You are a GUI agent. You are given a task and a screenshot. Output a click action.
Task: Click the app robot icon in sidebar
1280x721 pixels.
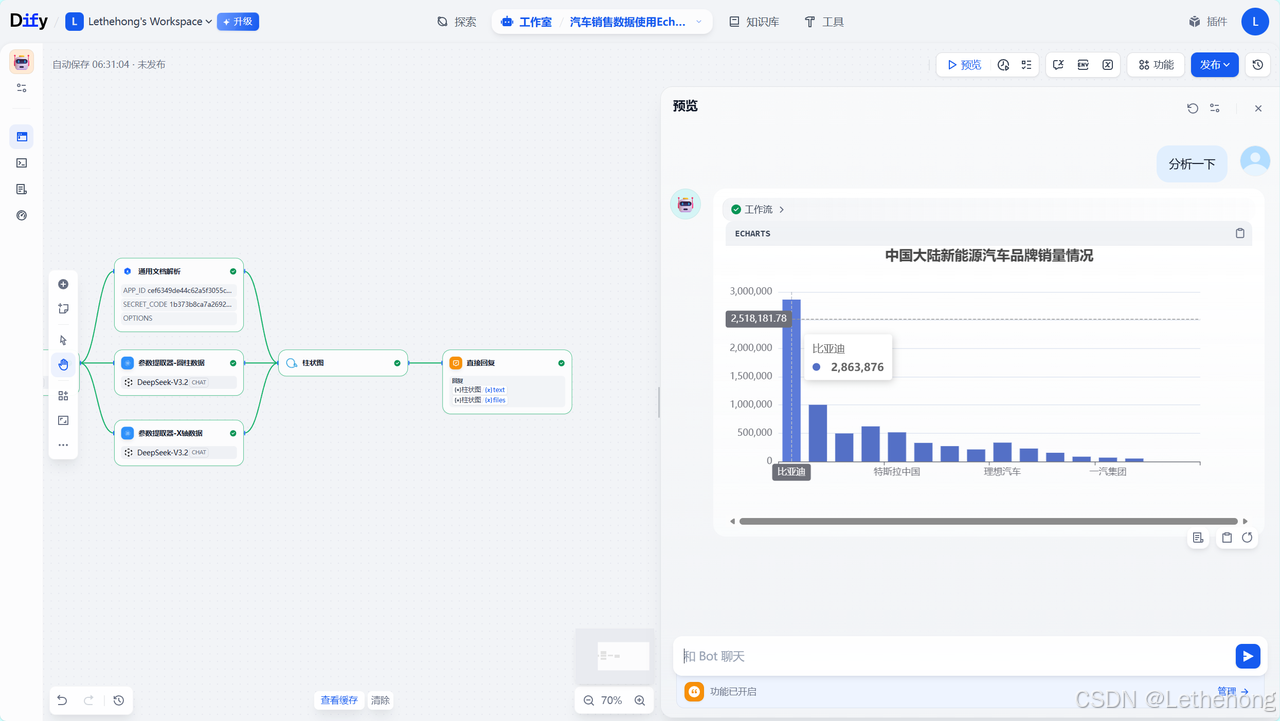(22, 62)
